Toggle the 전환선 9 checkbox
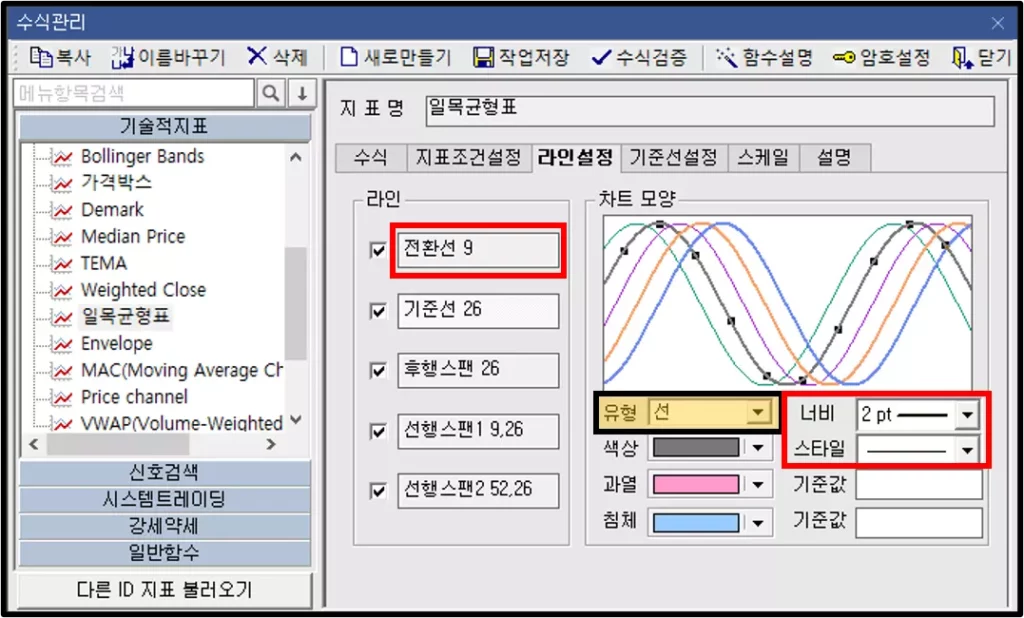 [378, 250]
